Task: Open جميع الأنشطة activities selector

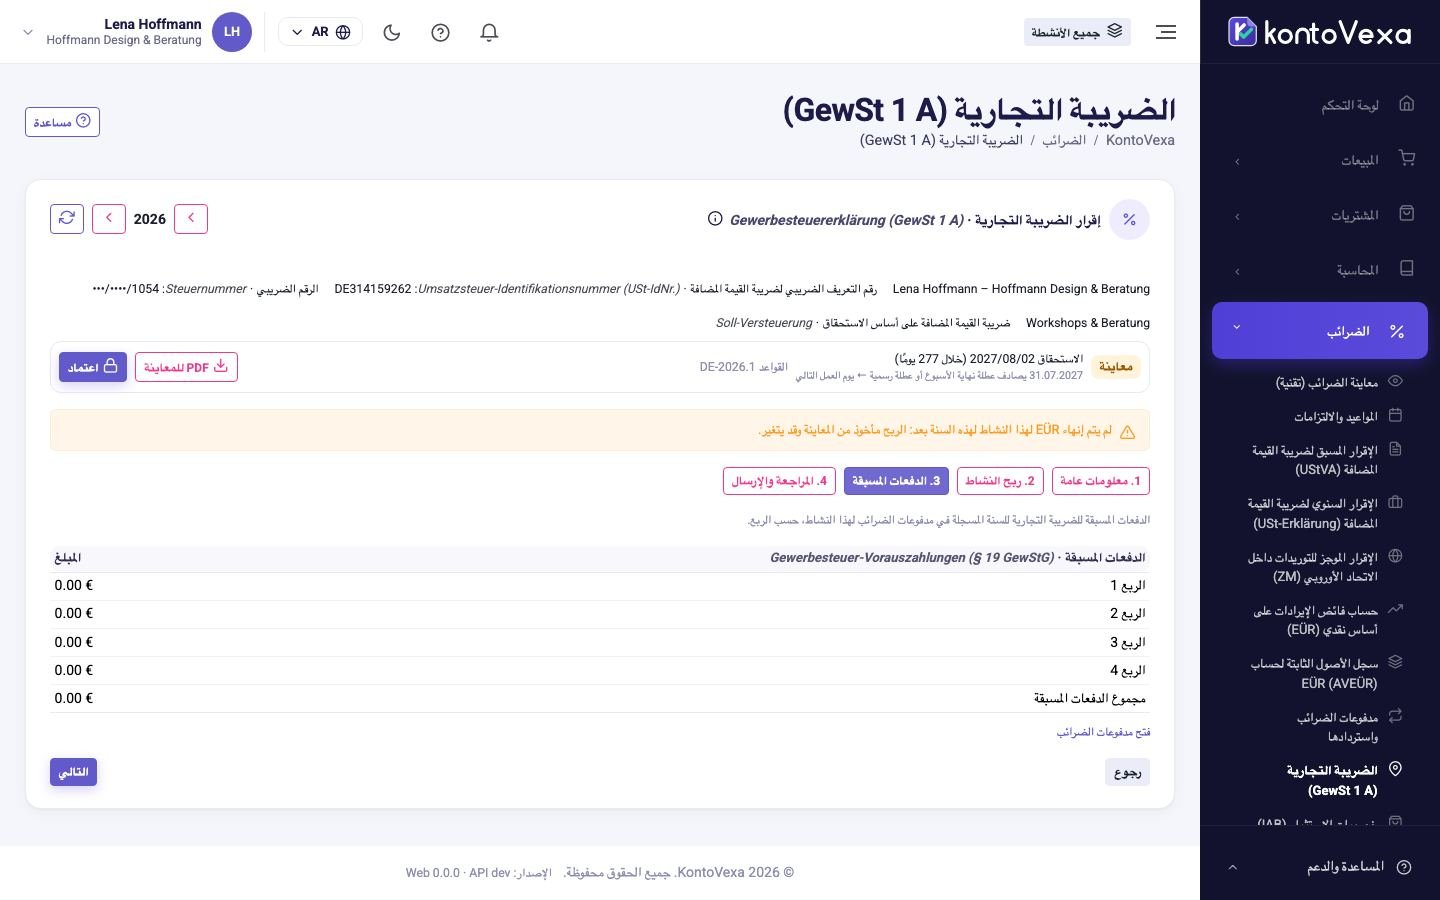Action: pyautogui.click(x=1077, y=32)
